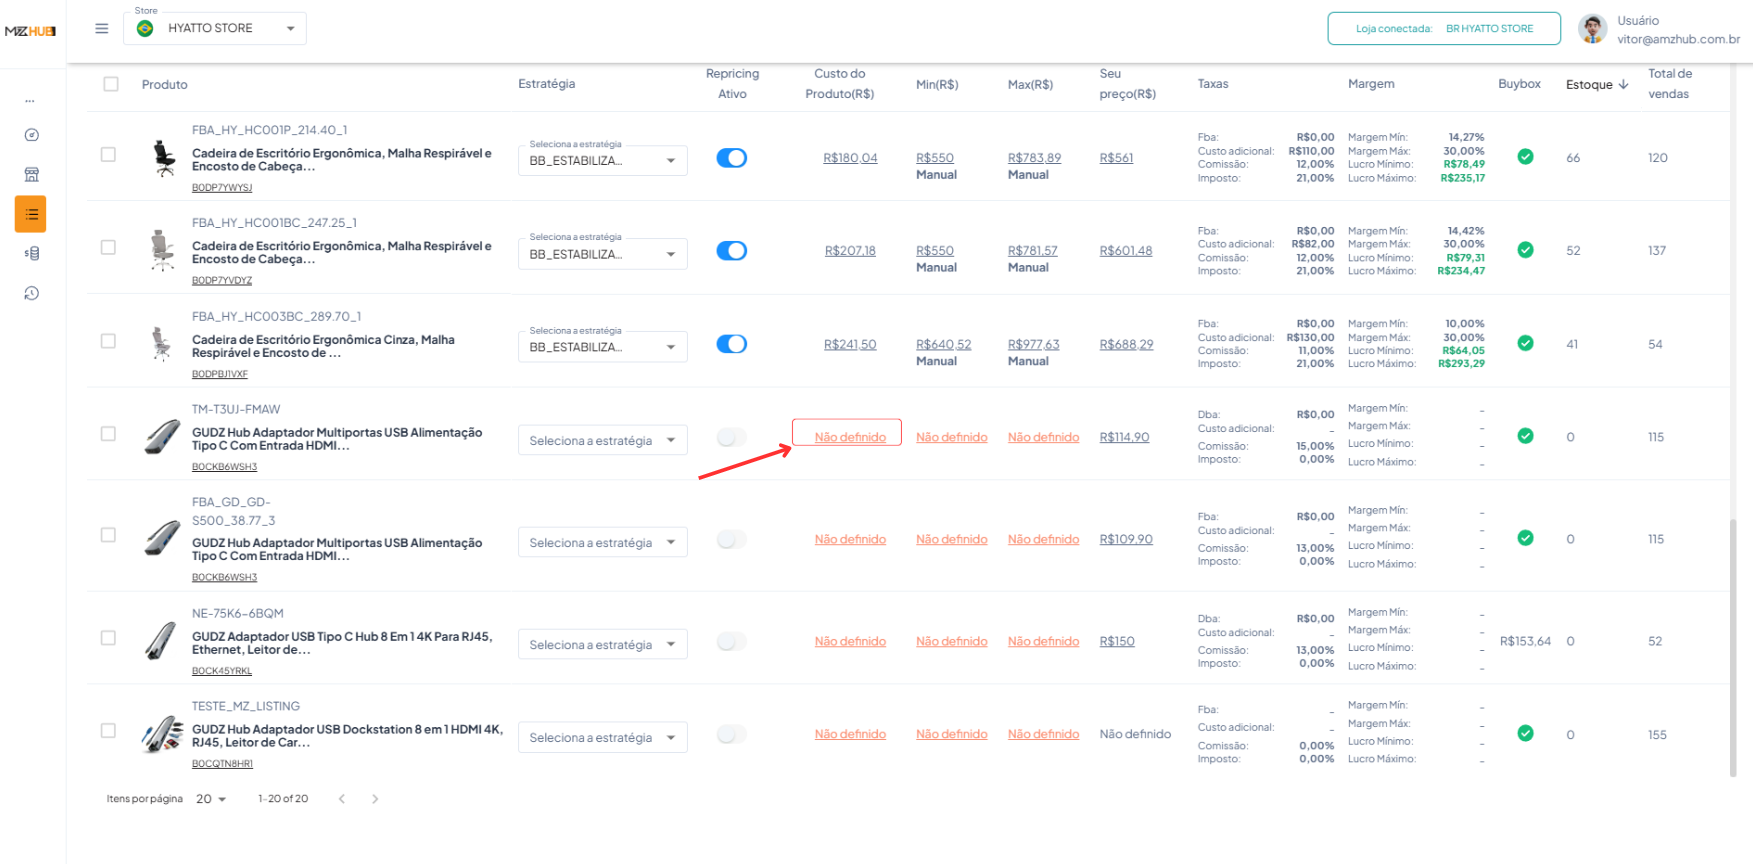Expand items per page dropdown
The image size is (1753, 864).
click(211, 799)
